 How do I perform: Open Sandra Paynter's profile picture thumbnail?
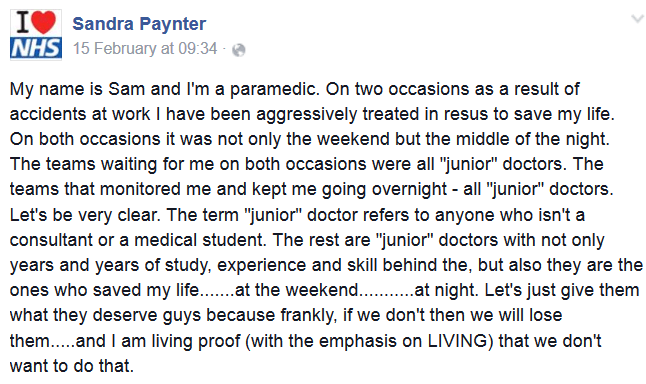click(x=36, y=35)
